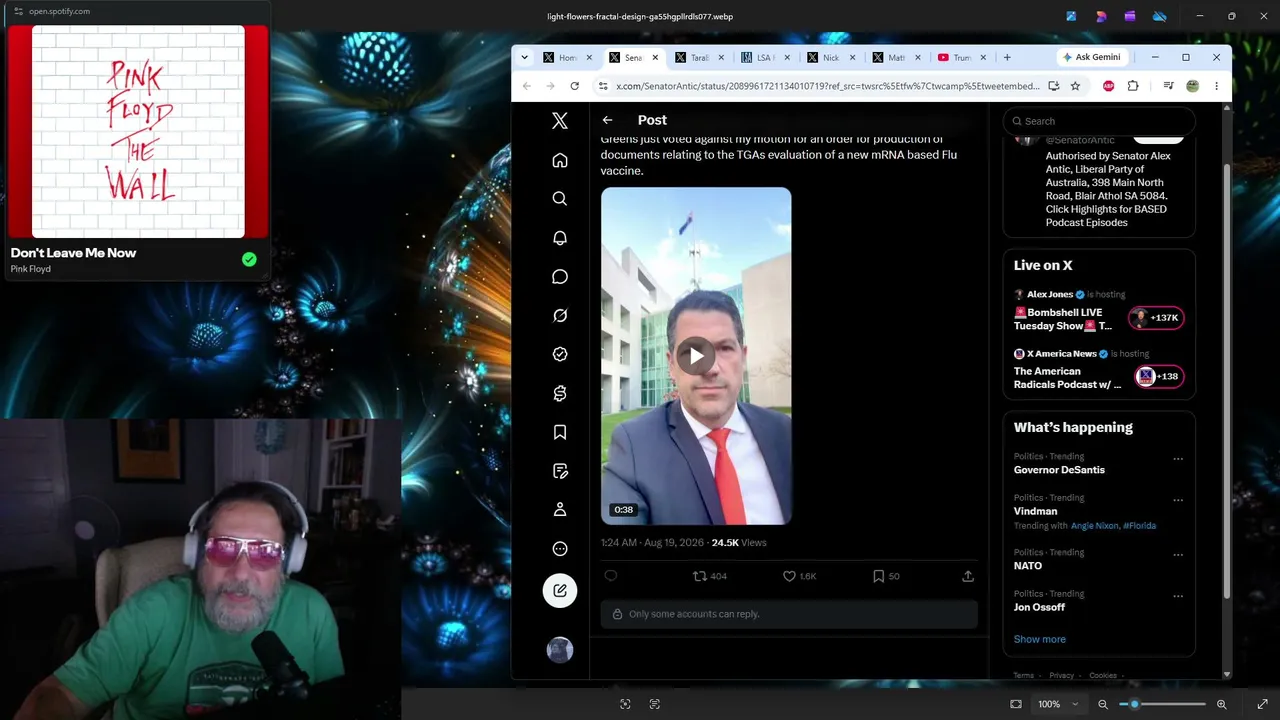
Task: Click Show more under What's happening
Action: coord(1040,639)
